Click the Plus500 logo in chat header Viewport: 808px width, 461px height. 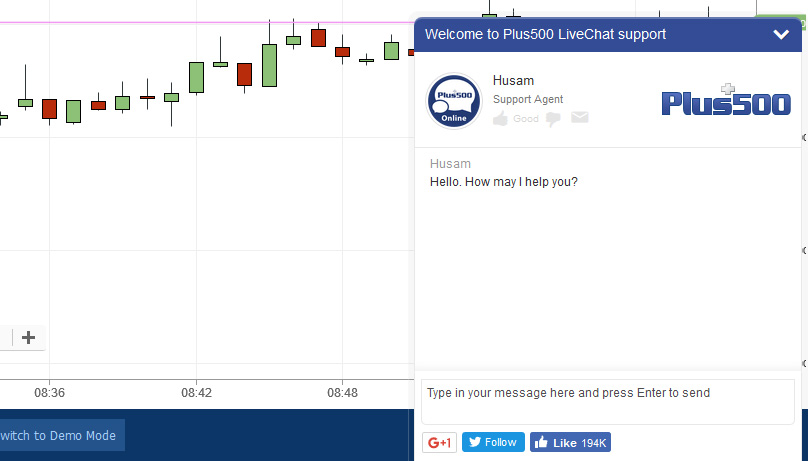pos(726,100)
